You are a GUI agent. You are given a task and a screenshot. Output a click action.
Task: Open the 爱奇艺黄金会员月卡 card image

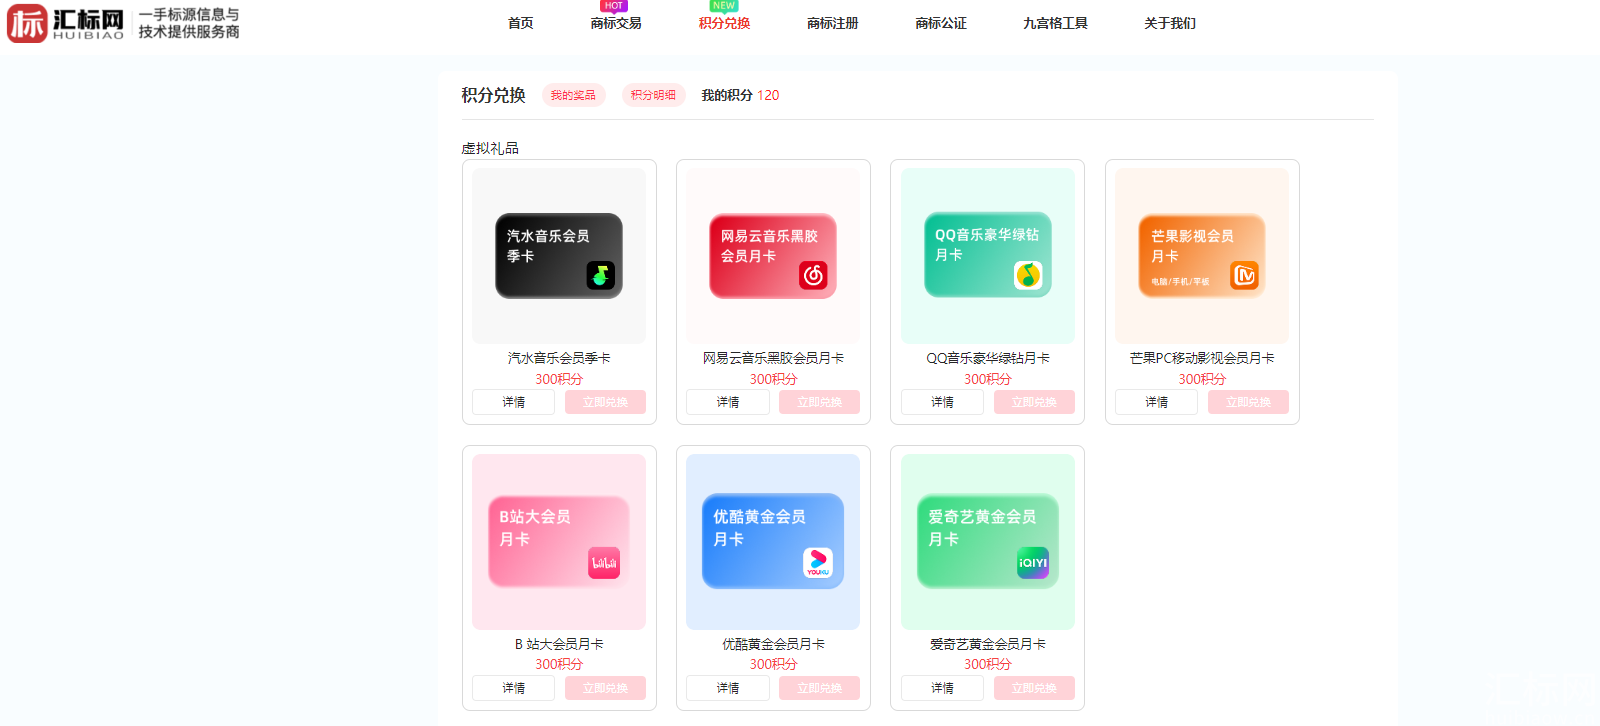tap(988, 542)
